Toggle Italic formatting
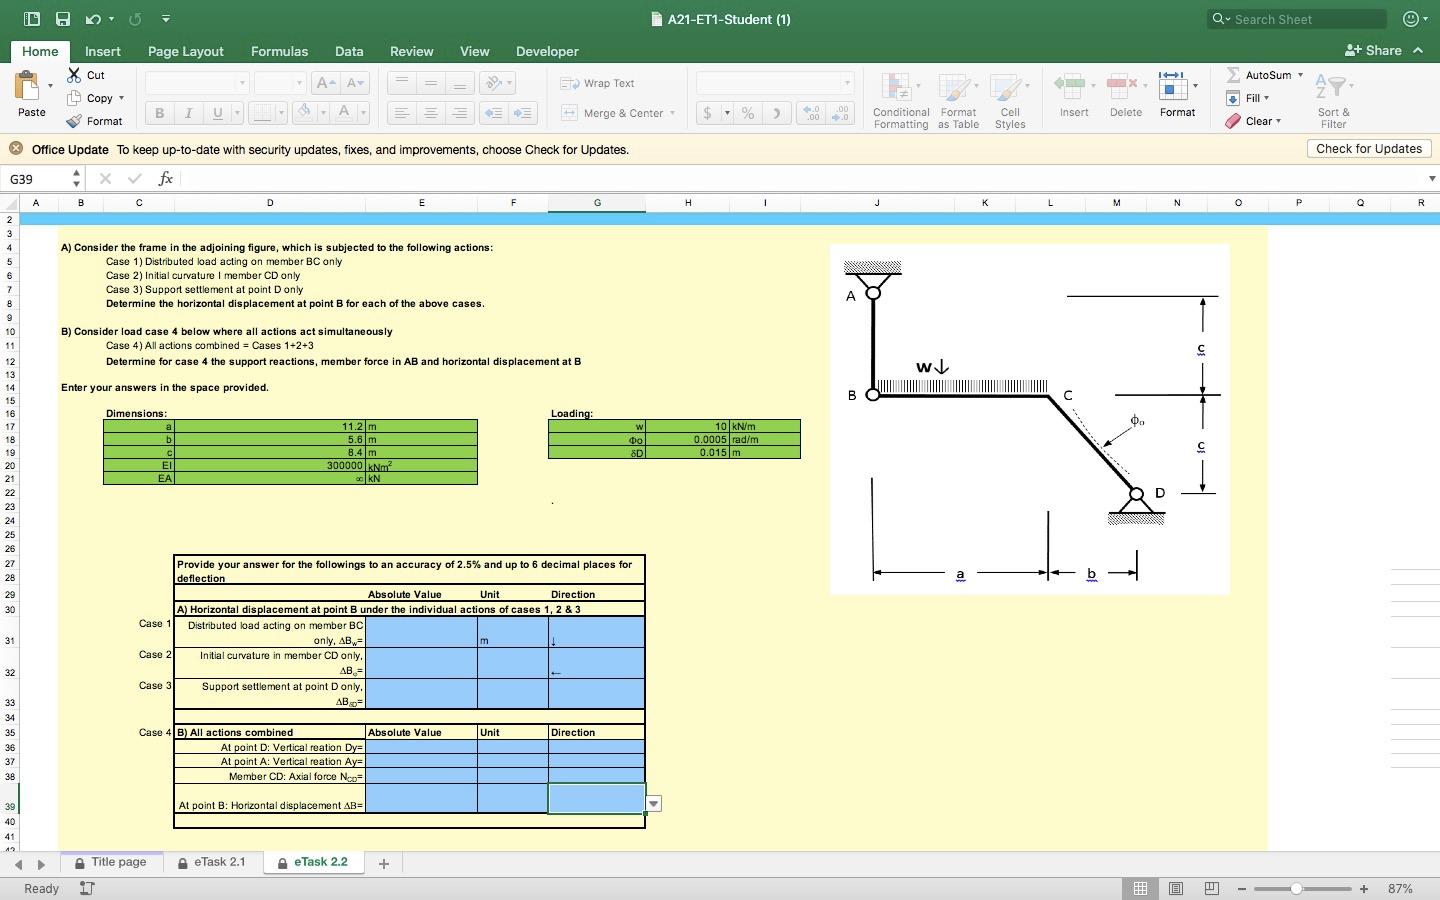Image resolution: width=1440 pixels, height=900 pixels. [x=188, y=113]
